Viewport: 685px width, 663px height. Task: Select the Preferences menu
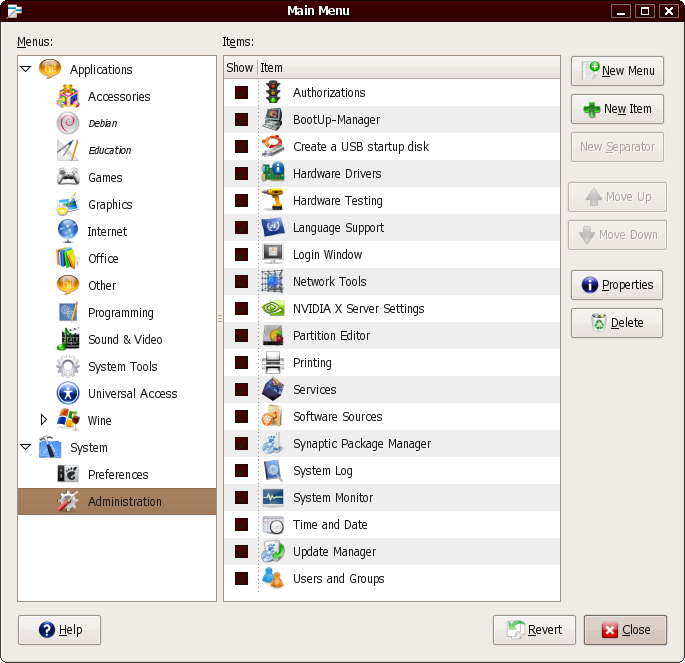[118, 474]
